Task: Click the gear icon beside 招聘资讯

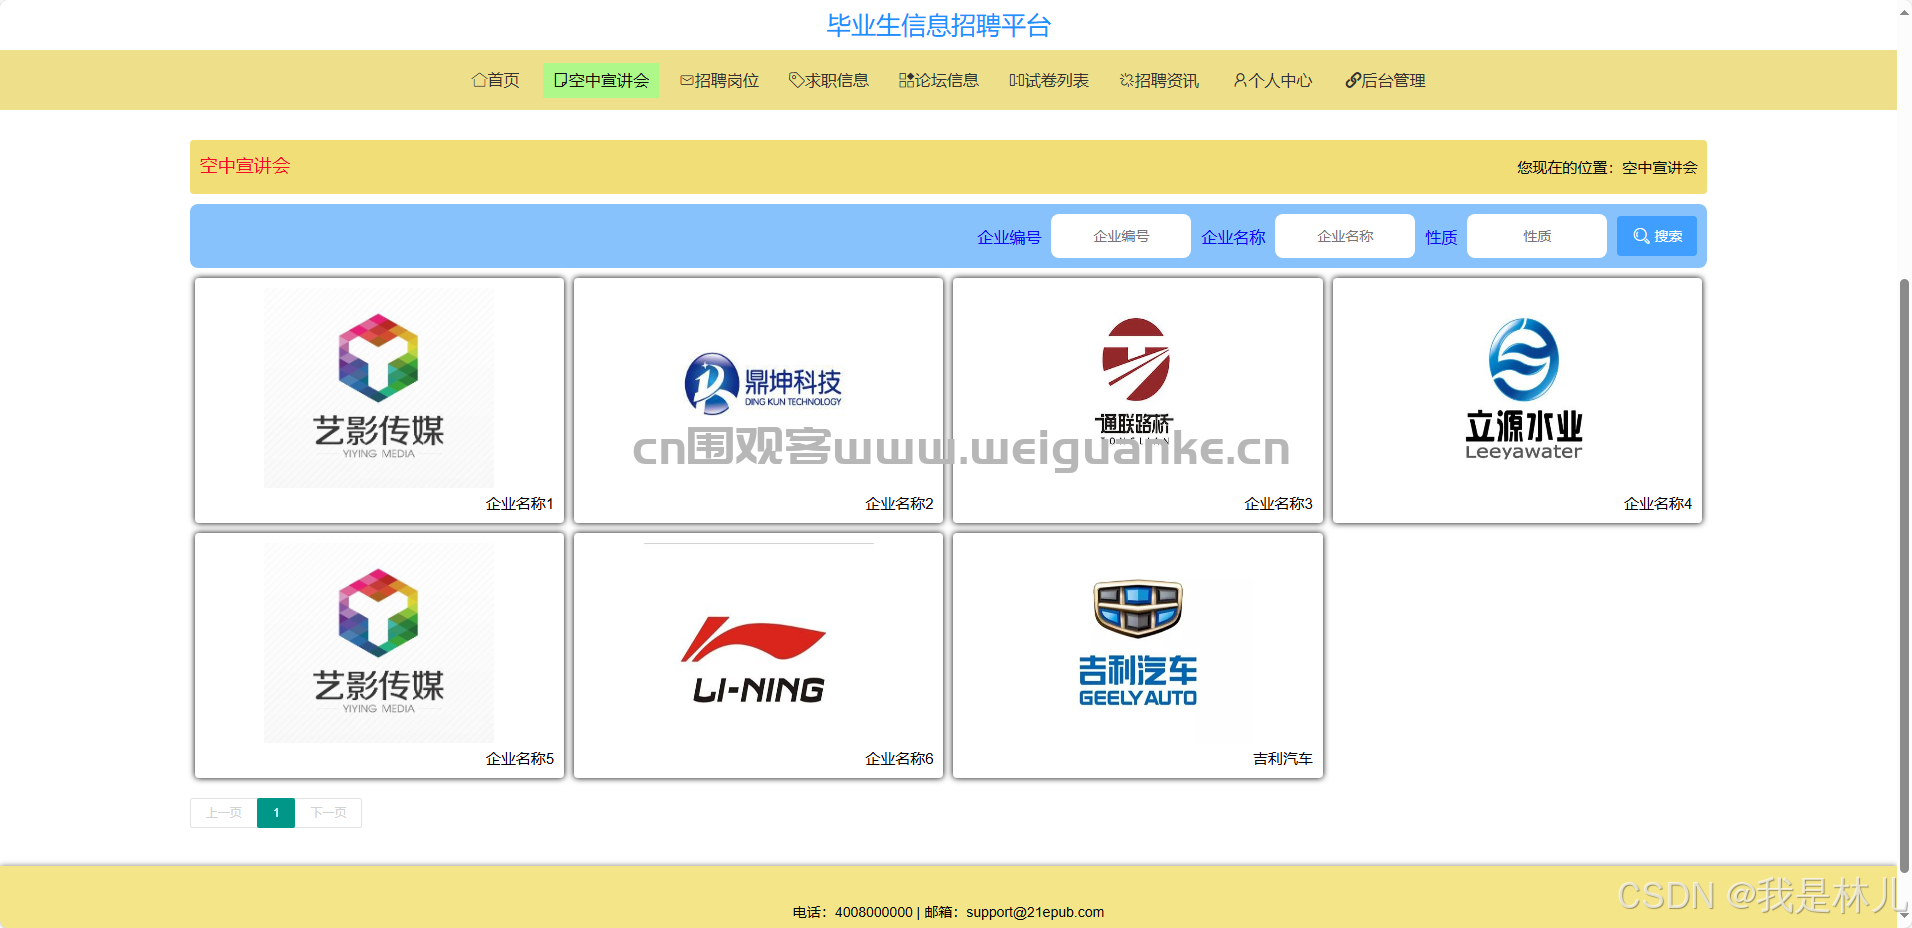Action: click(1127, 80)
